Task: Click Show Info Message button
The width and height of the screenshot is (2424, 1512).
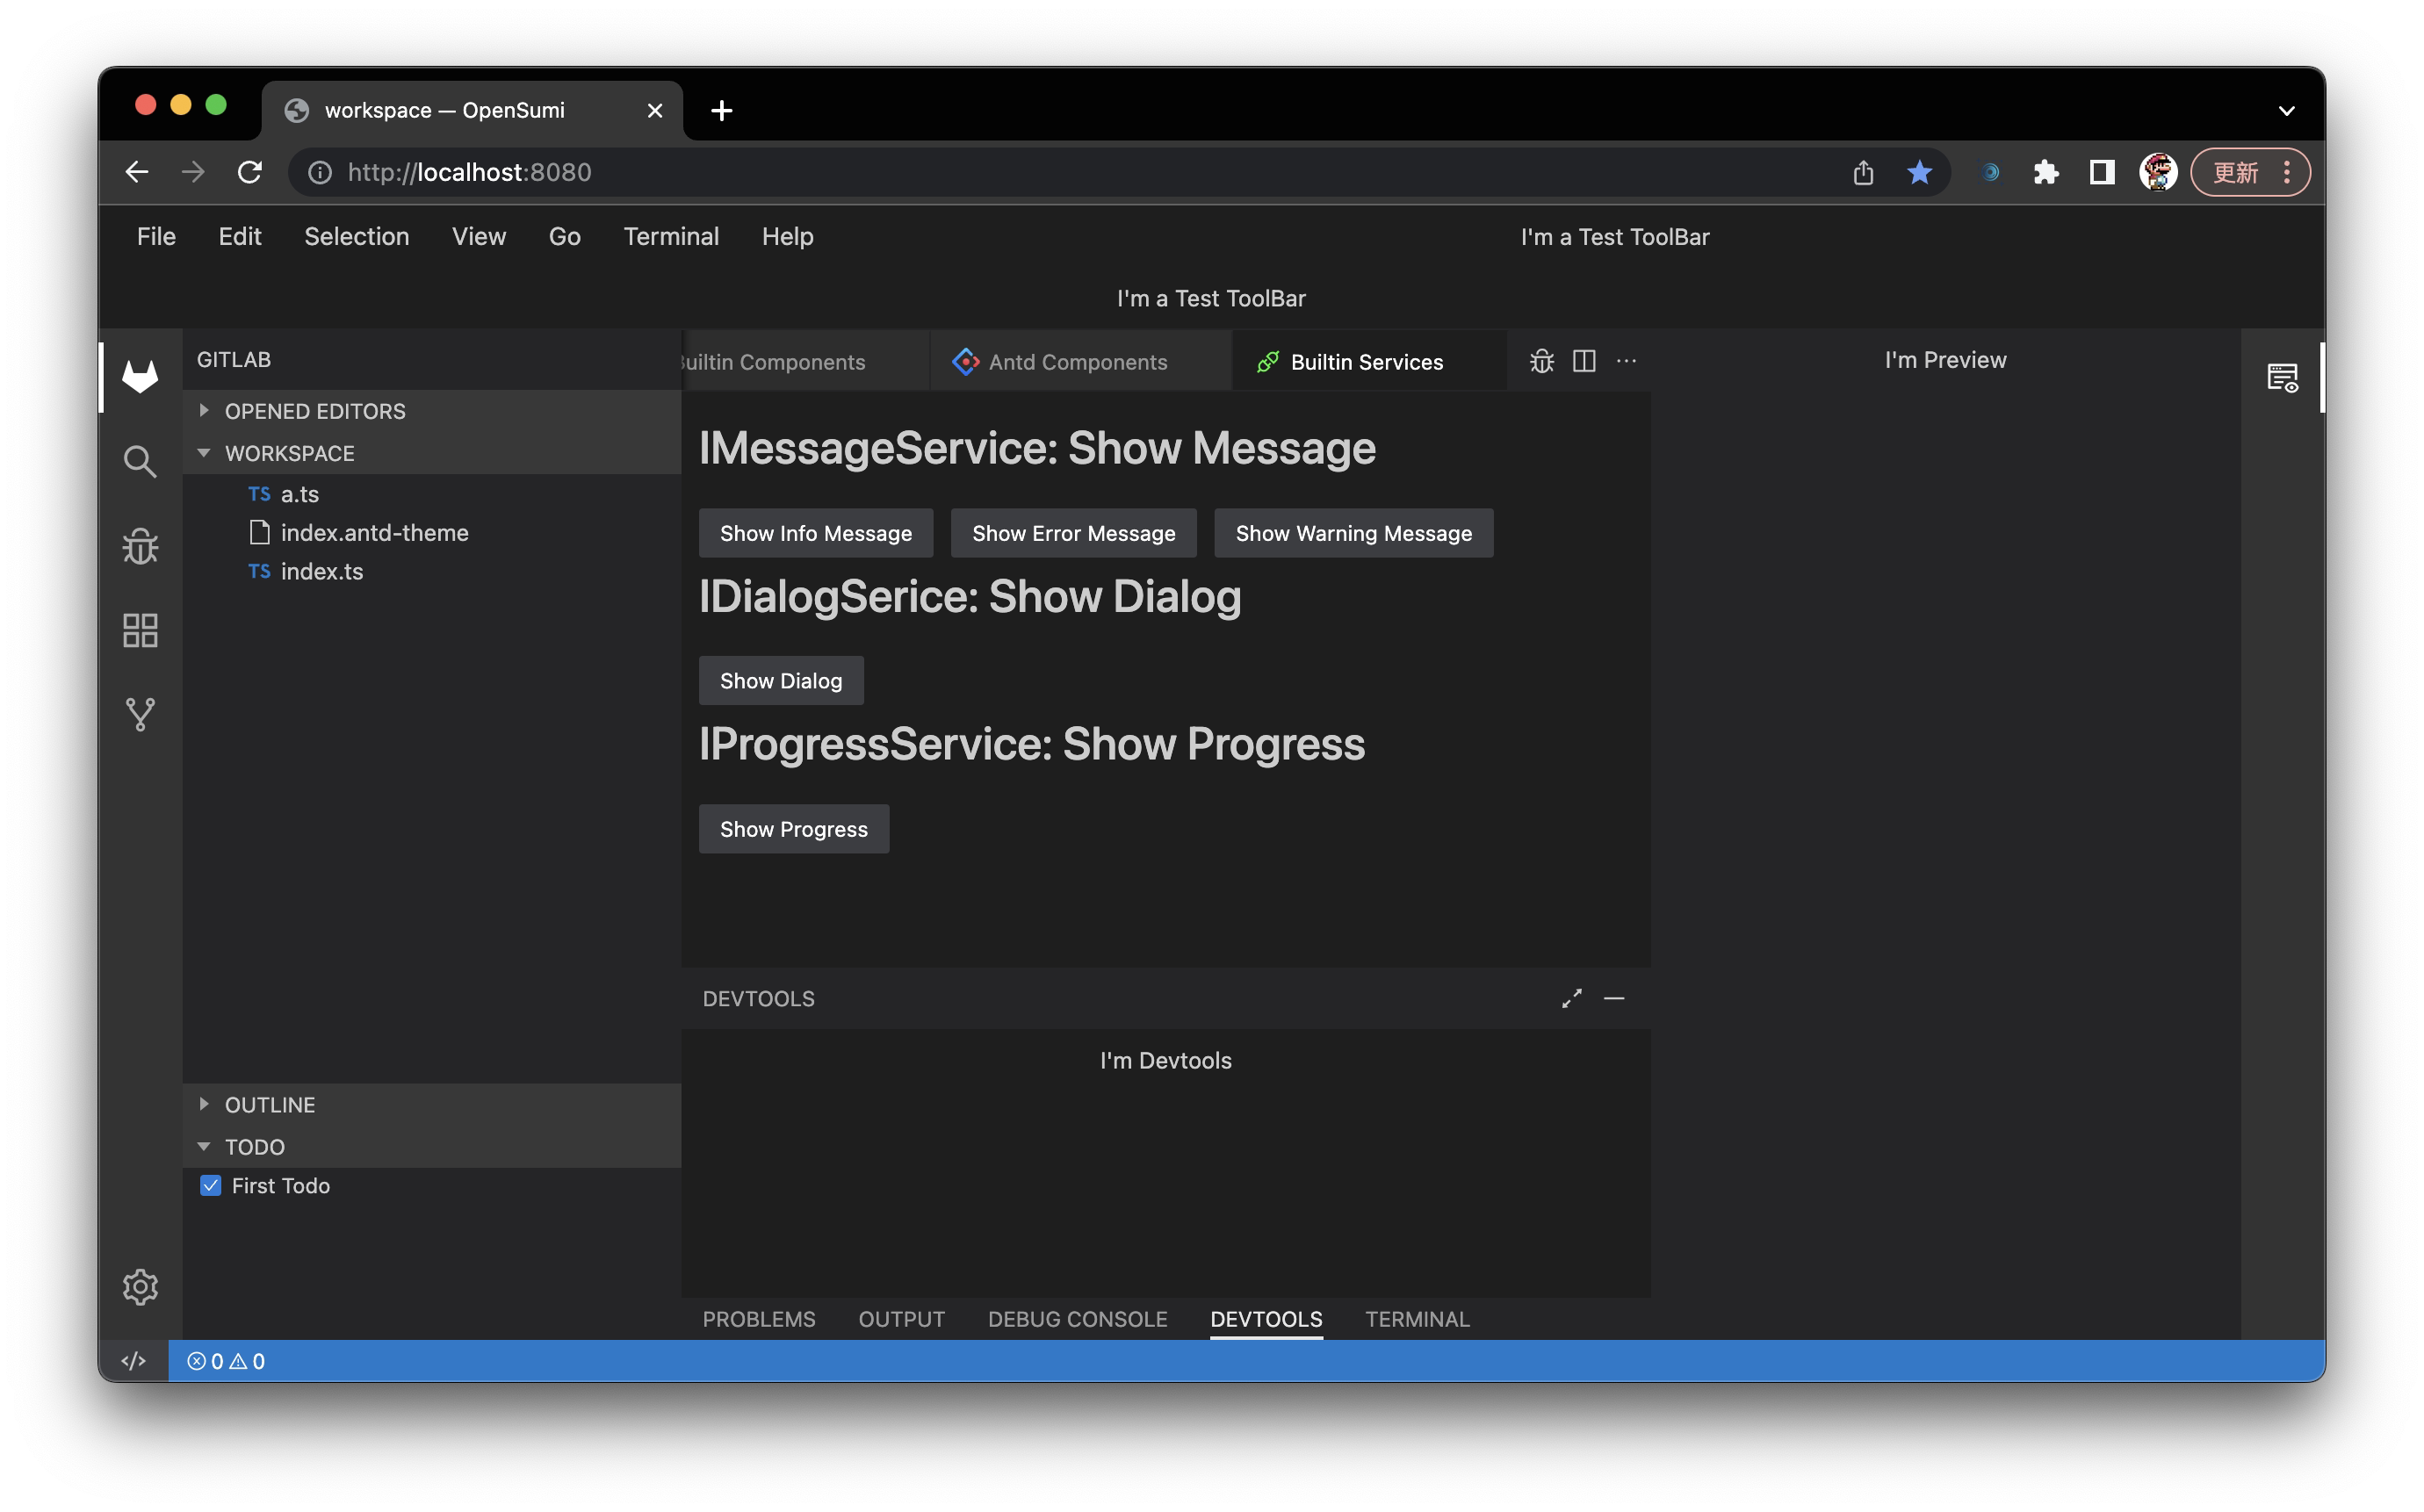Action: pyautogui.click(x=815, y=533)
